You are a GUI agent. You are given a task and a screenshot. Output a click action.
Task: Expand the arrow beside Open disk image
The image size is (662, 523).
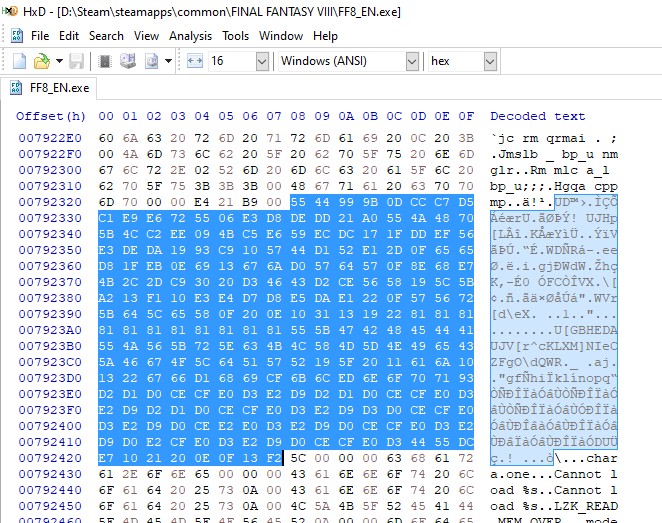coord(168,61)
